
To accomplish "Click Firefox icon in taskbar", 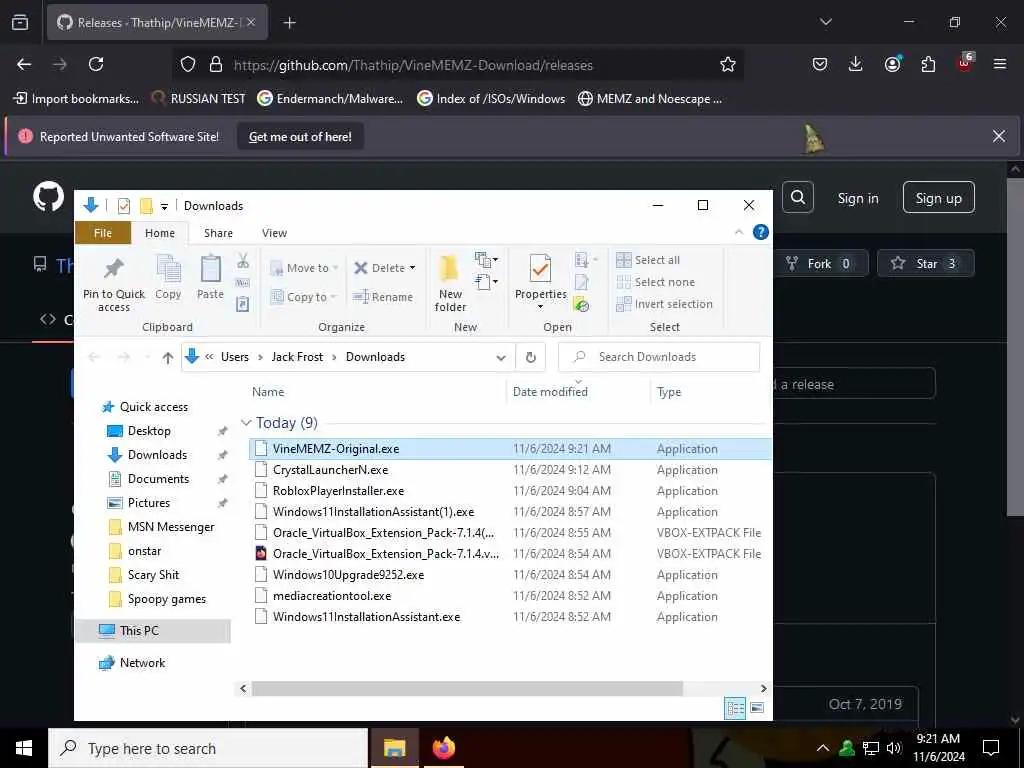I will (x=443, y=748).
